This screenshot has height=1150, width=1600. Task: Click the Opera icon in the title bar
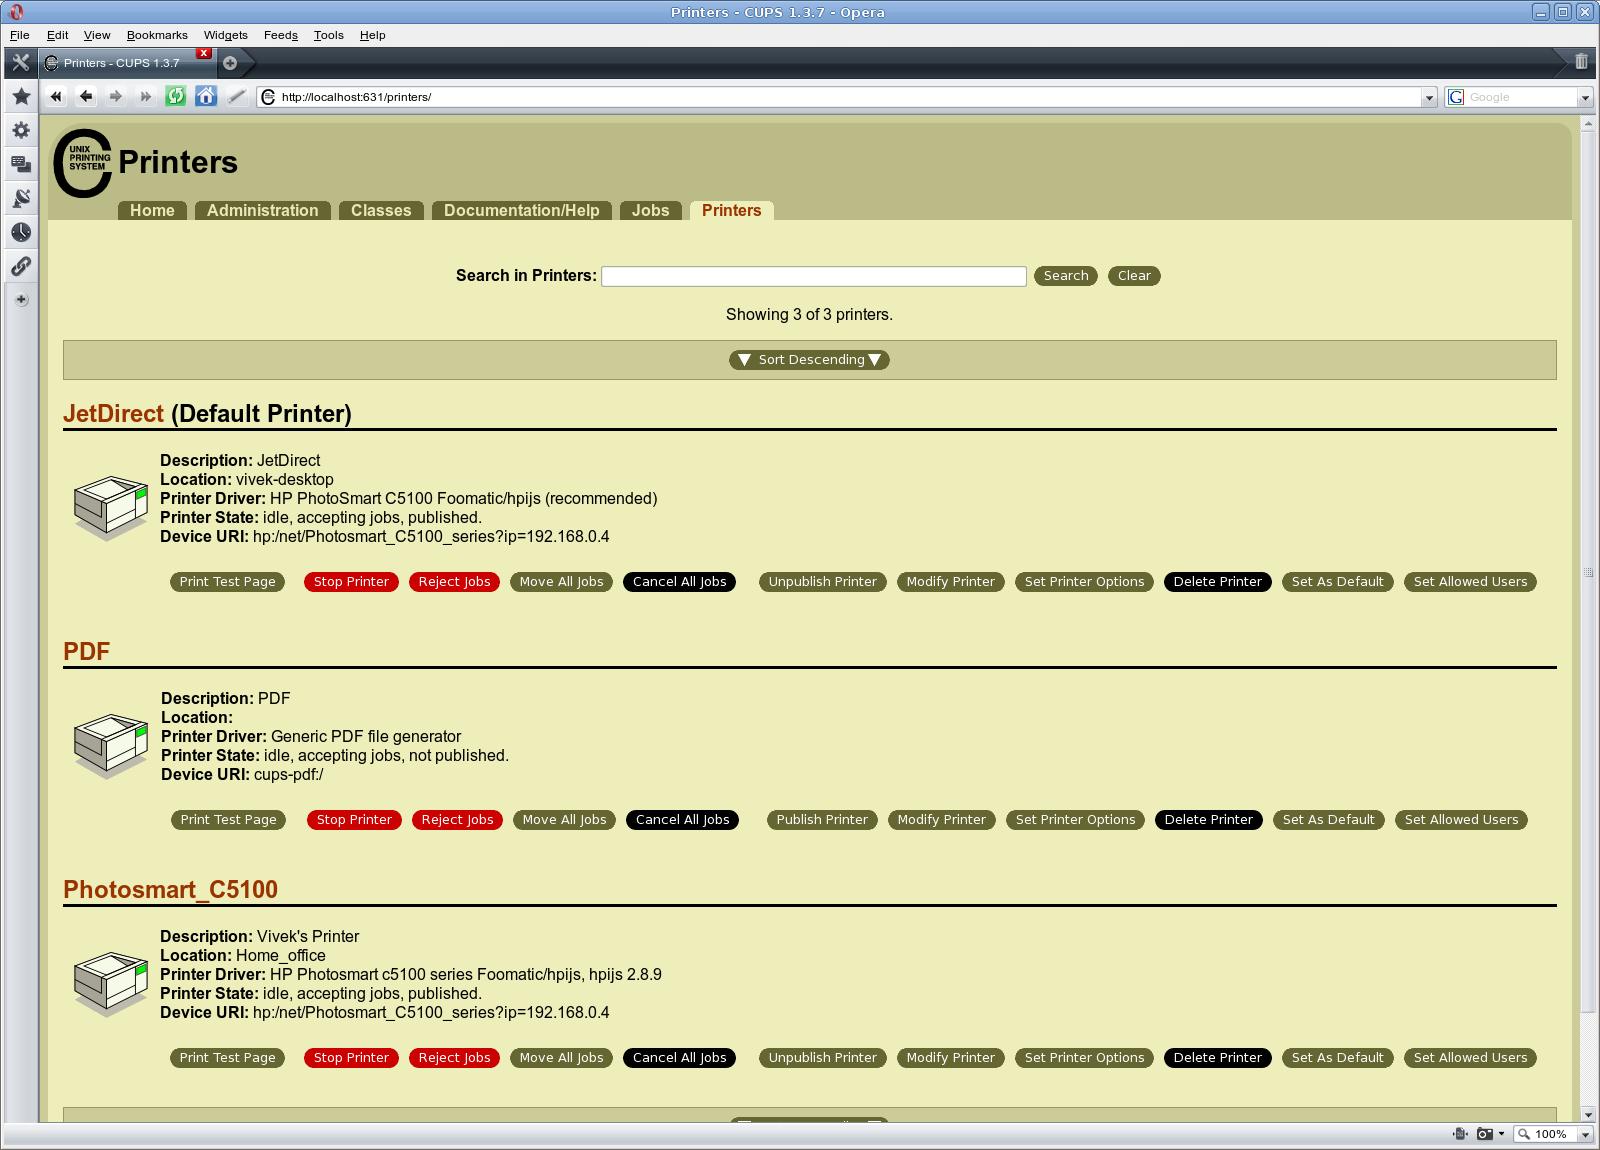pyautogui.click(x=15, y=12)
